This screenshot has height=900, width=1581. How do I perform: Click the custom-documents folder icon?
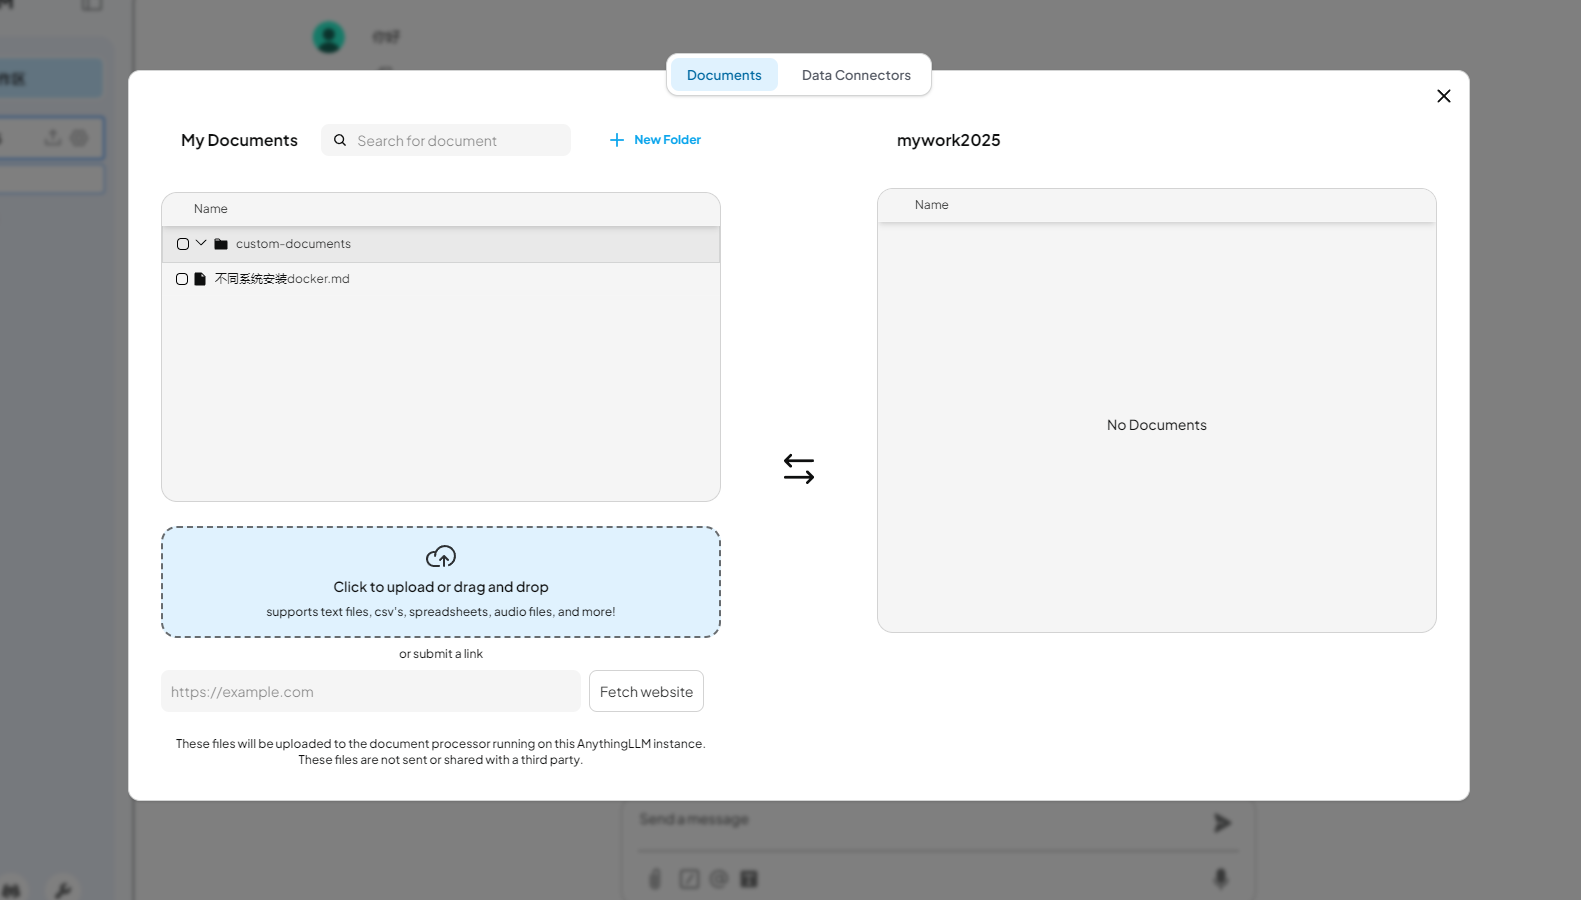pyautogui.click(x=221, y=244)
